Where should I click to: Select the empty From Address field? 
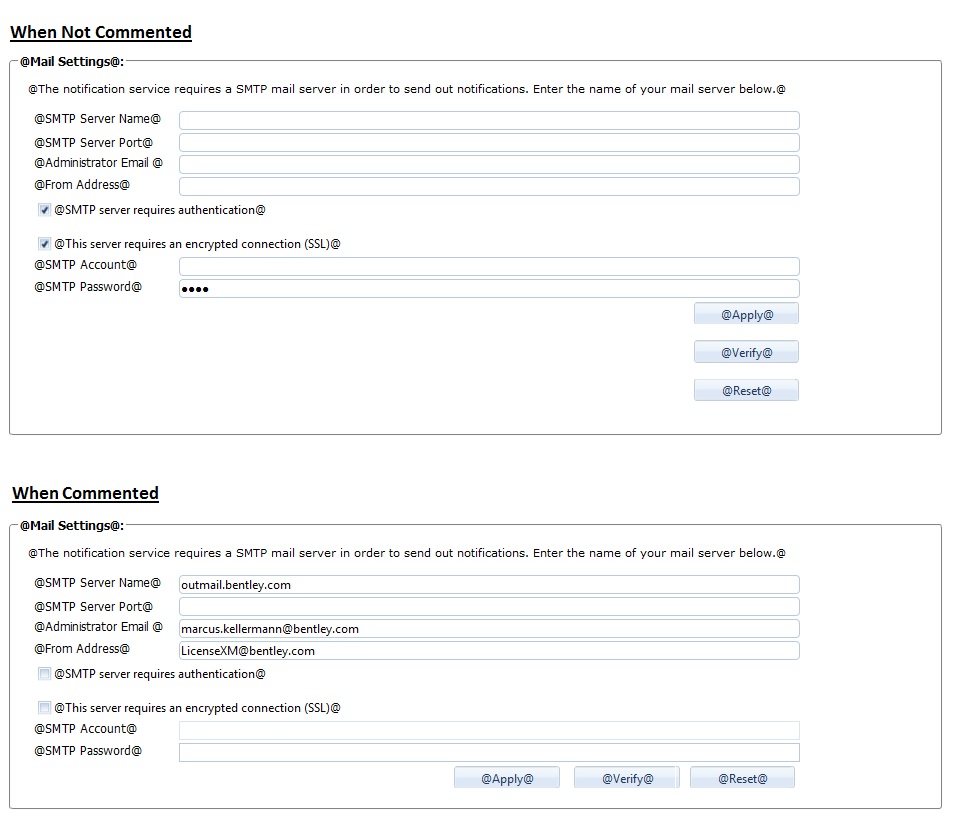click(489, 186)
